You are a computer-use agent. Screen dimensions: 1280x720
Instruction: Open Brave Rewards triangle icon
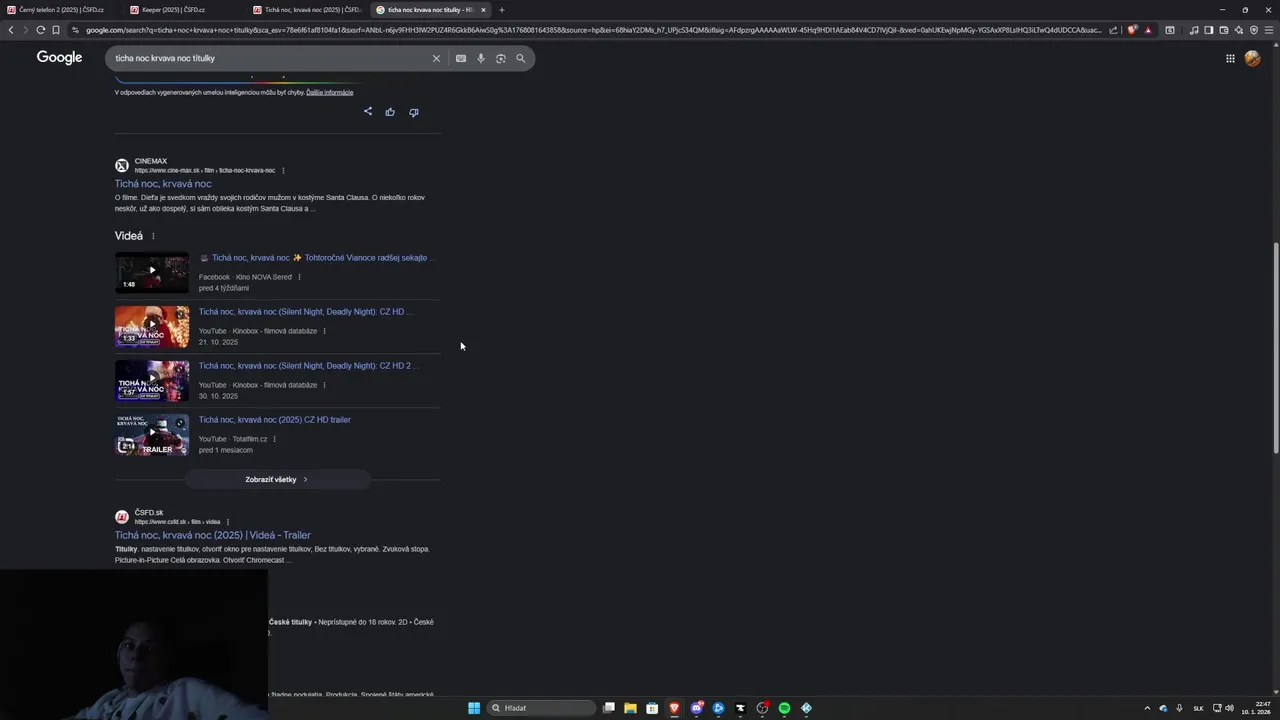1147,30
